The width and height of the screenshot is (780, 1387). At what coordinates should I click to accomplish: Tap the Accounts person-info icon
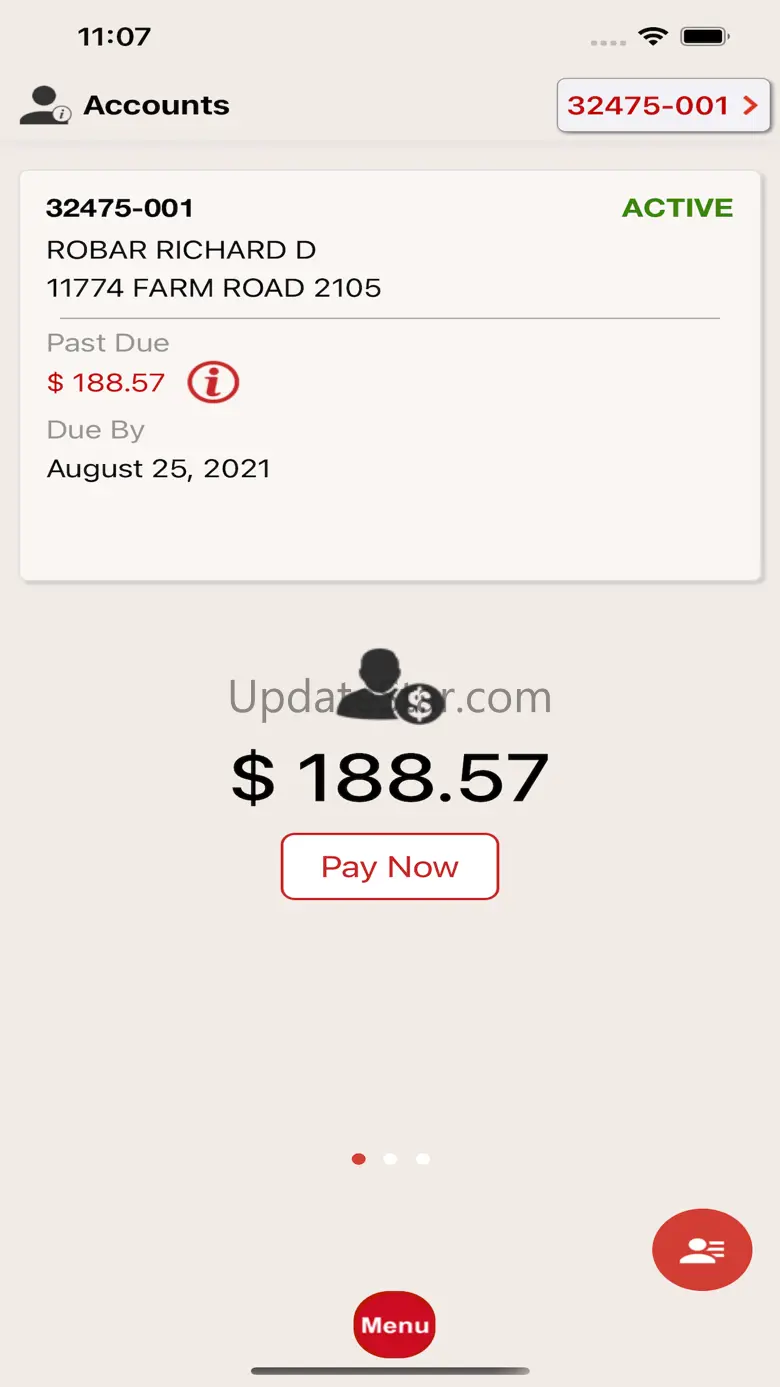(x=45, y=105)
